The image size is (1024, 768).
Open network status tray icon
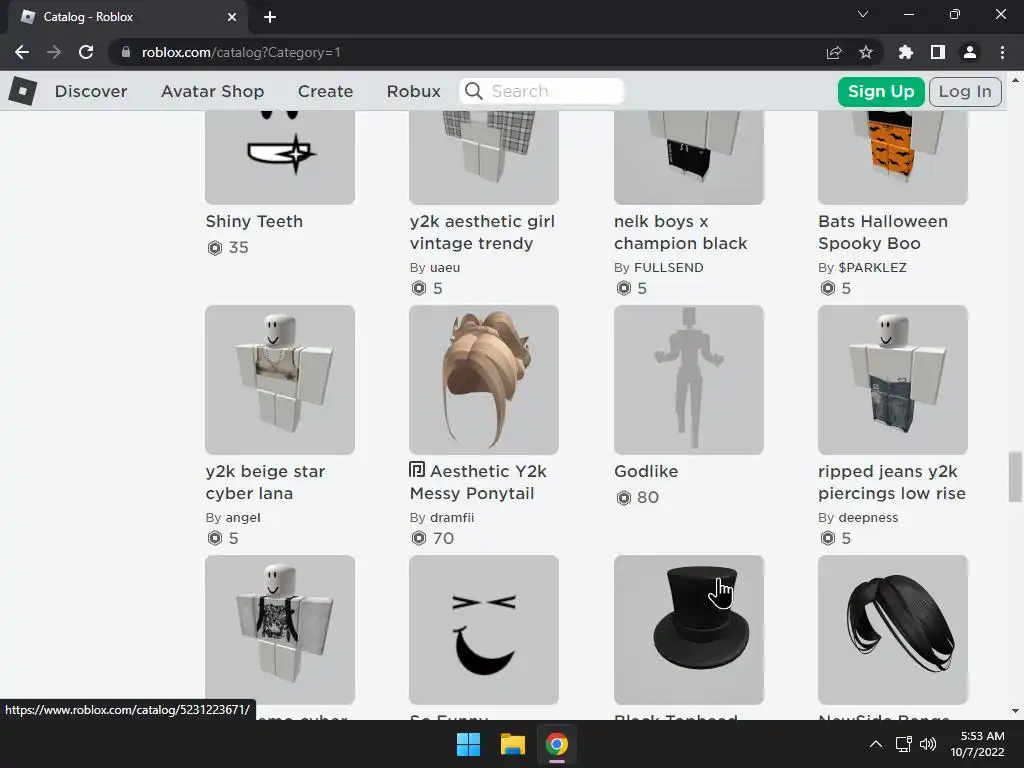[x=904, y=744]
